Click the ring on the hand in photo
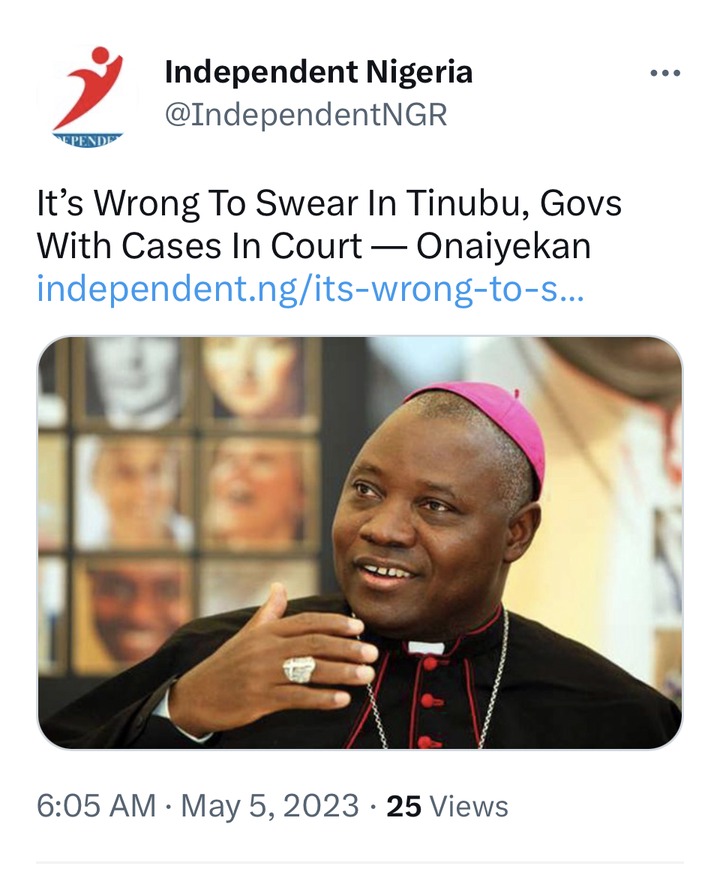This screenshot has width=720, height=869. [299, 668]
